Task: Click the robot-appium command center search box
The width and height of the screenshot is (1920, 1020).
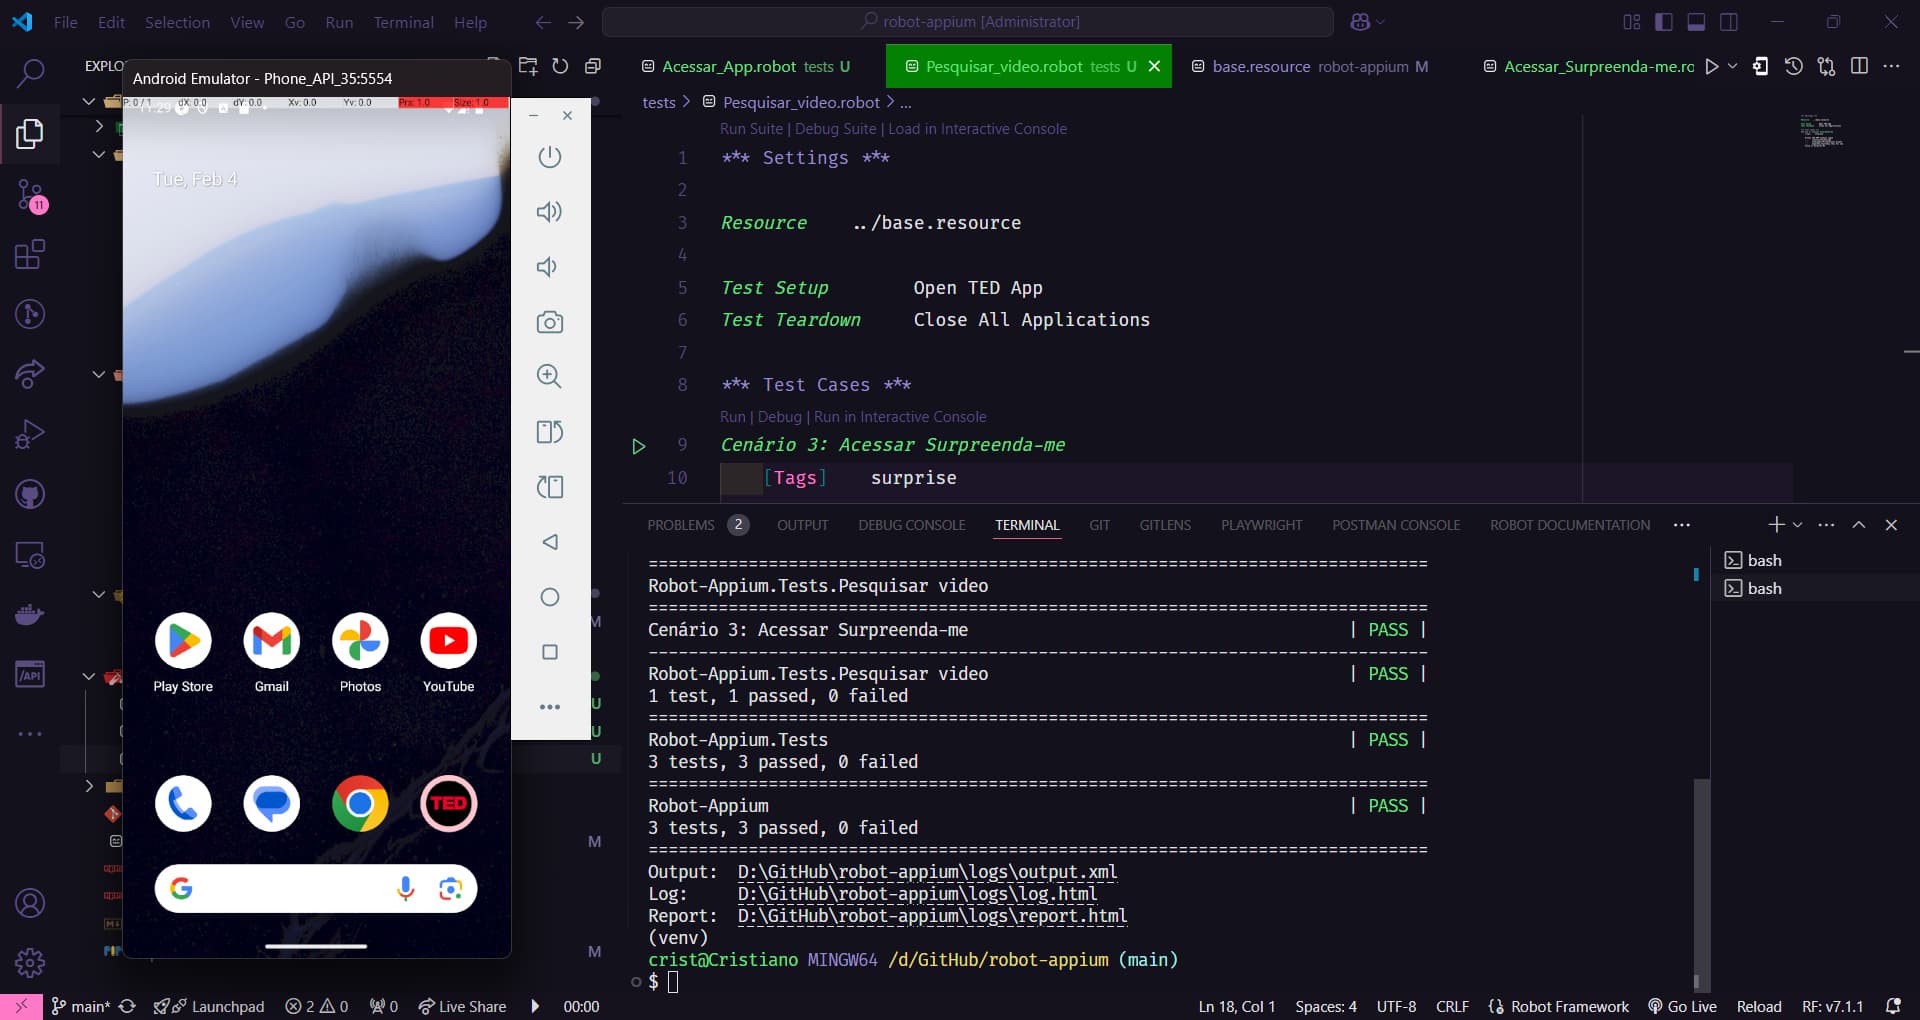Action: point(968,21)
